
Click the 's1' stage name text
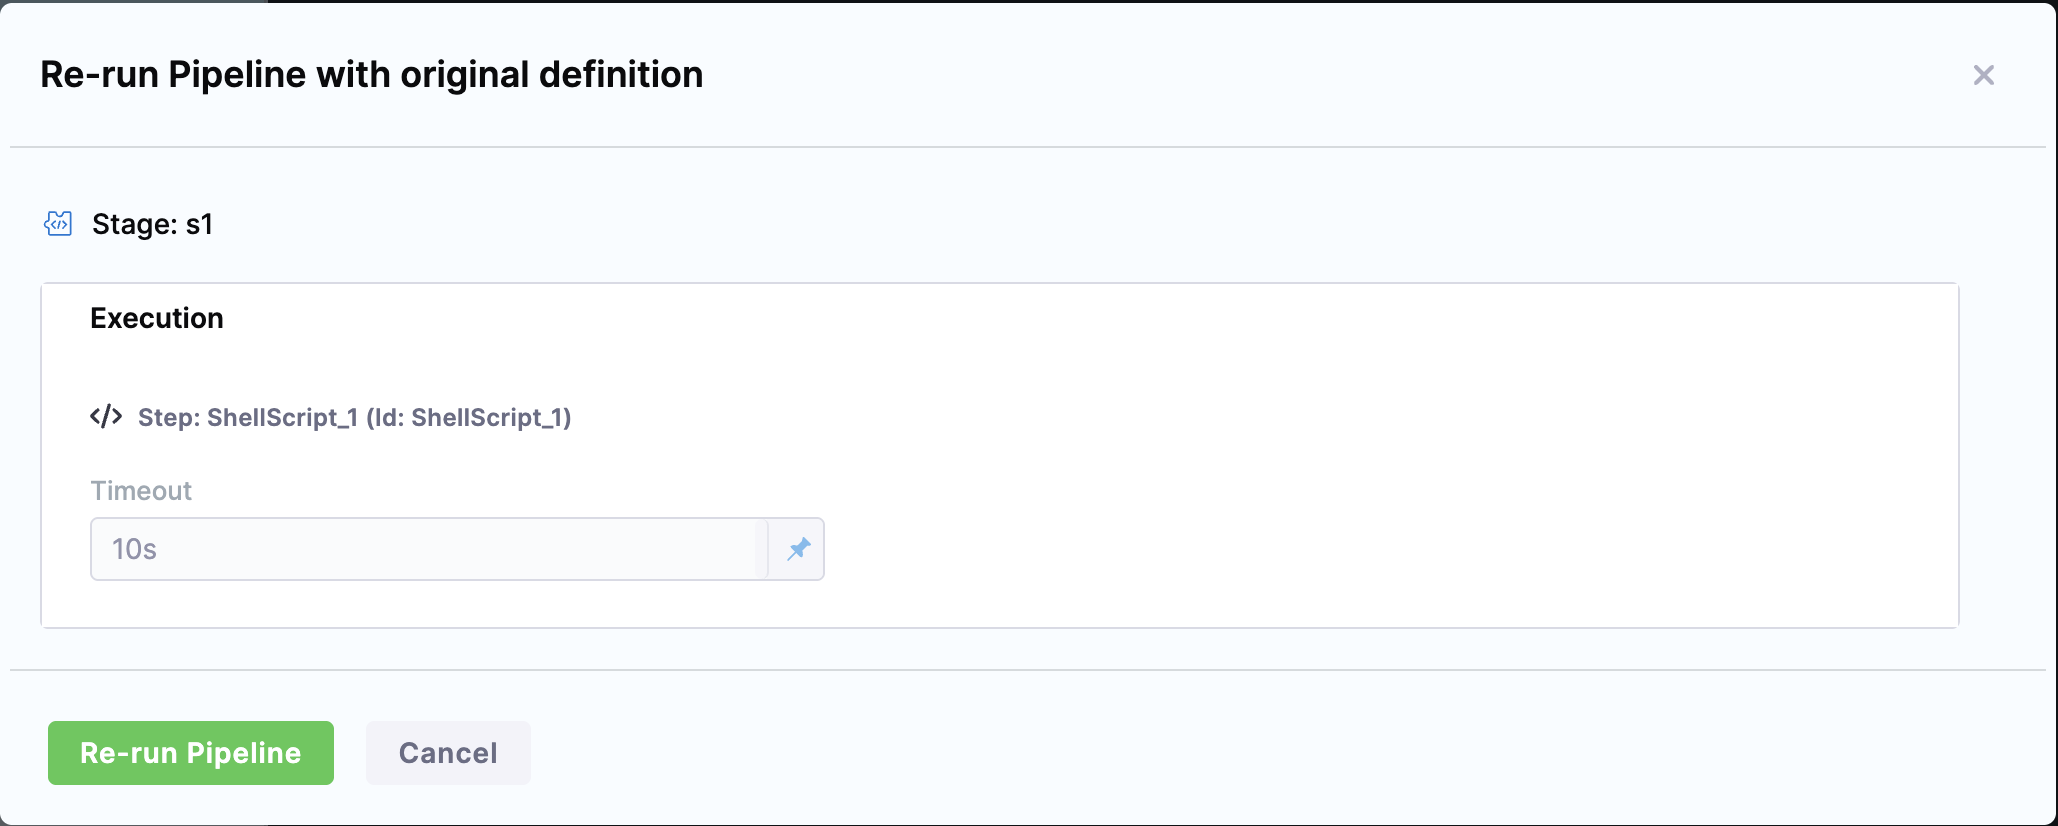[x=199, y=224]
